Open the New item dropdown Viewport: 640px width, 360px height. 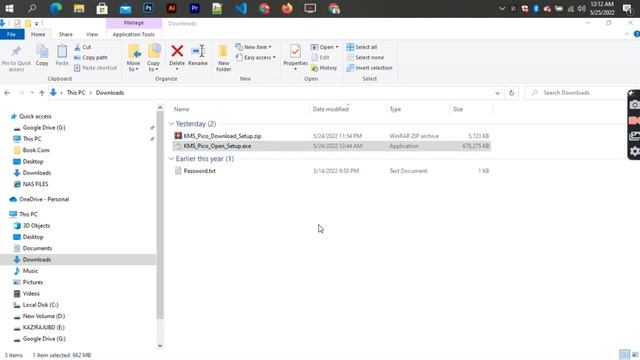253,47
